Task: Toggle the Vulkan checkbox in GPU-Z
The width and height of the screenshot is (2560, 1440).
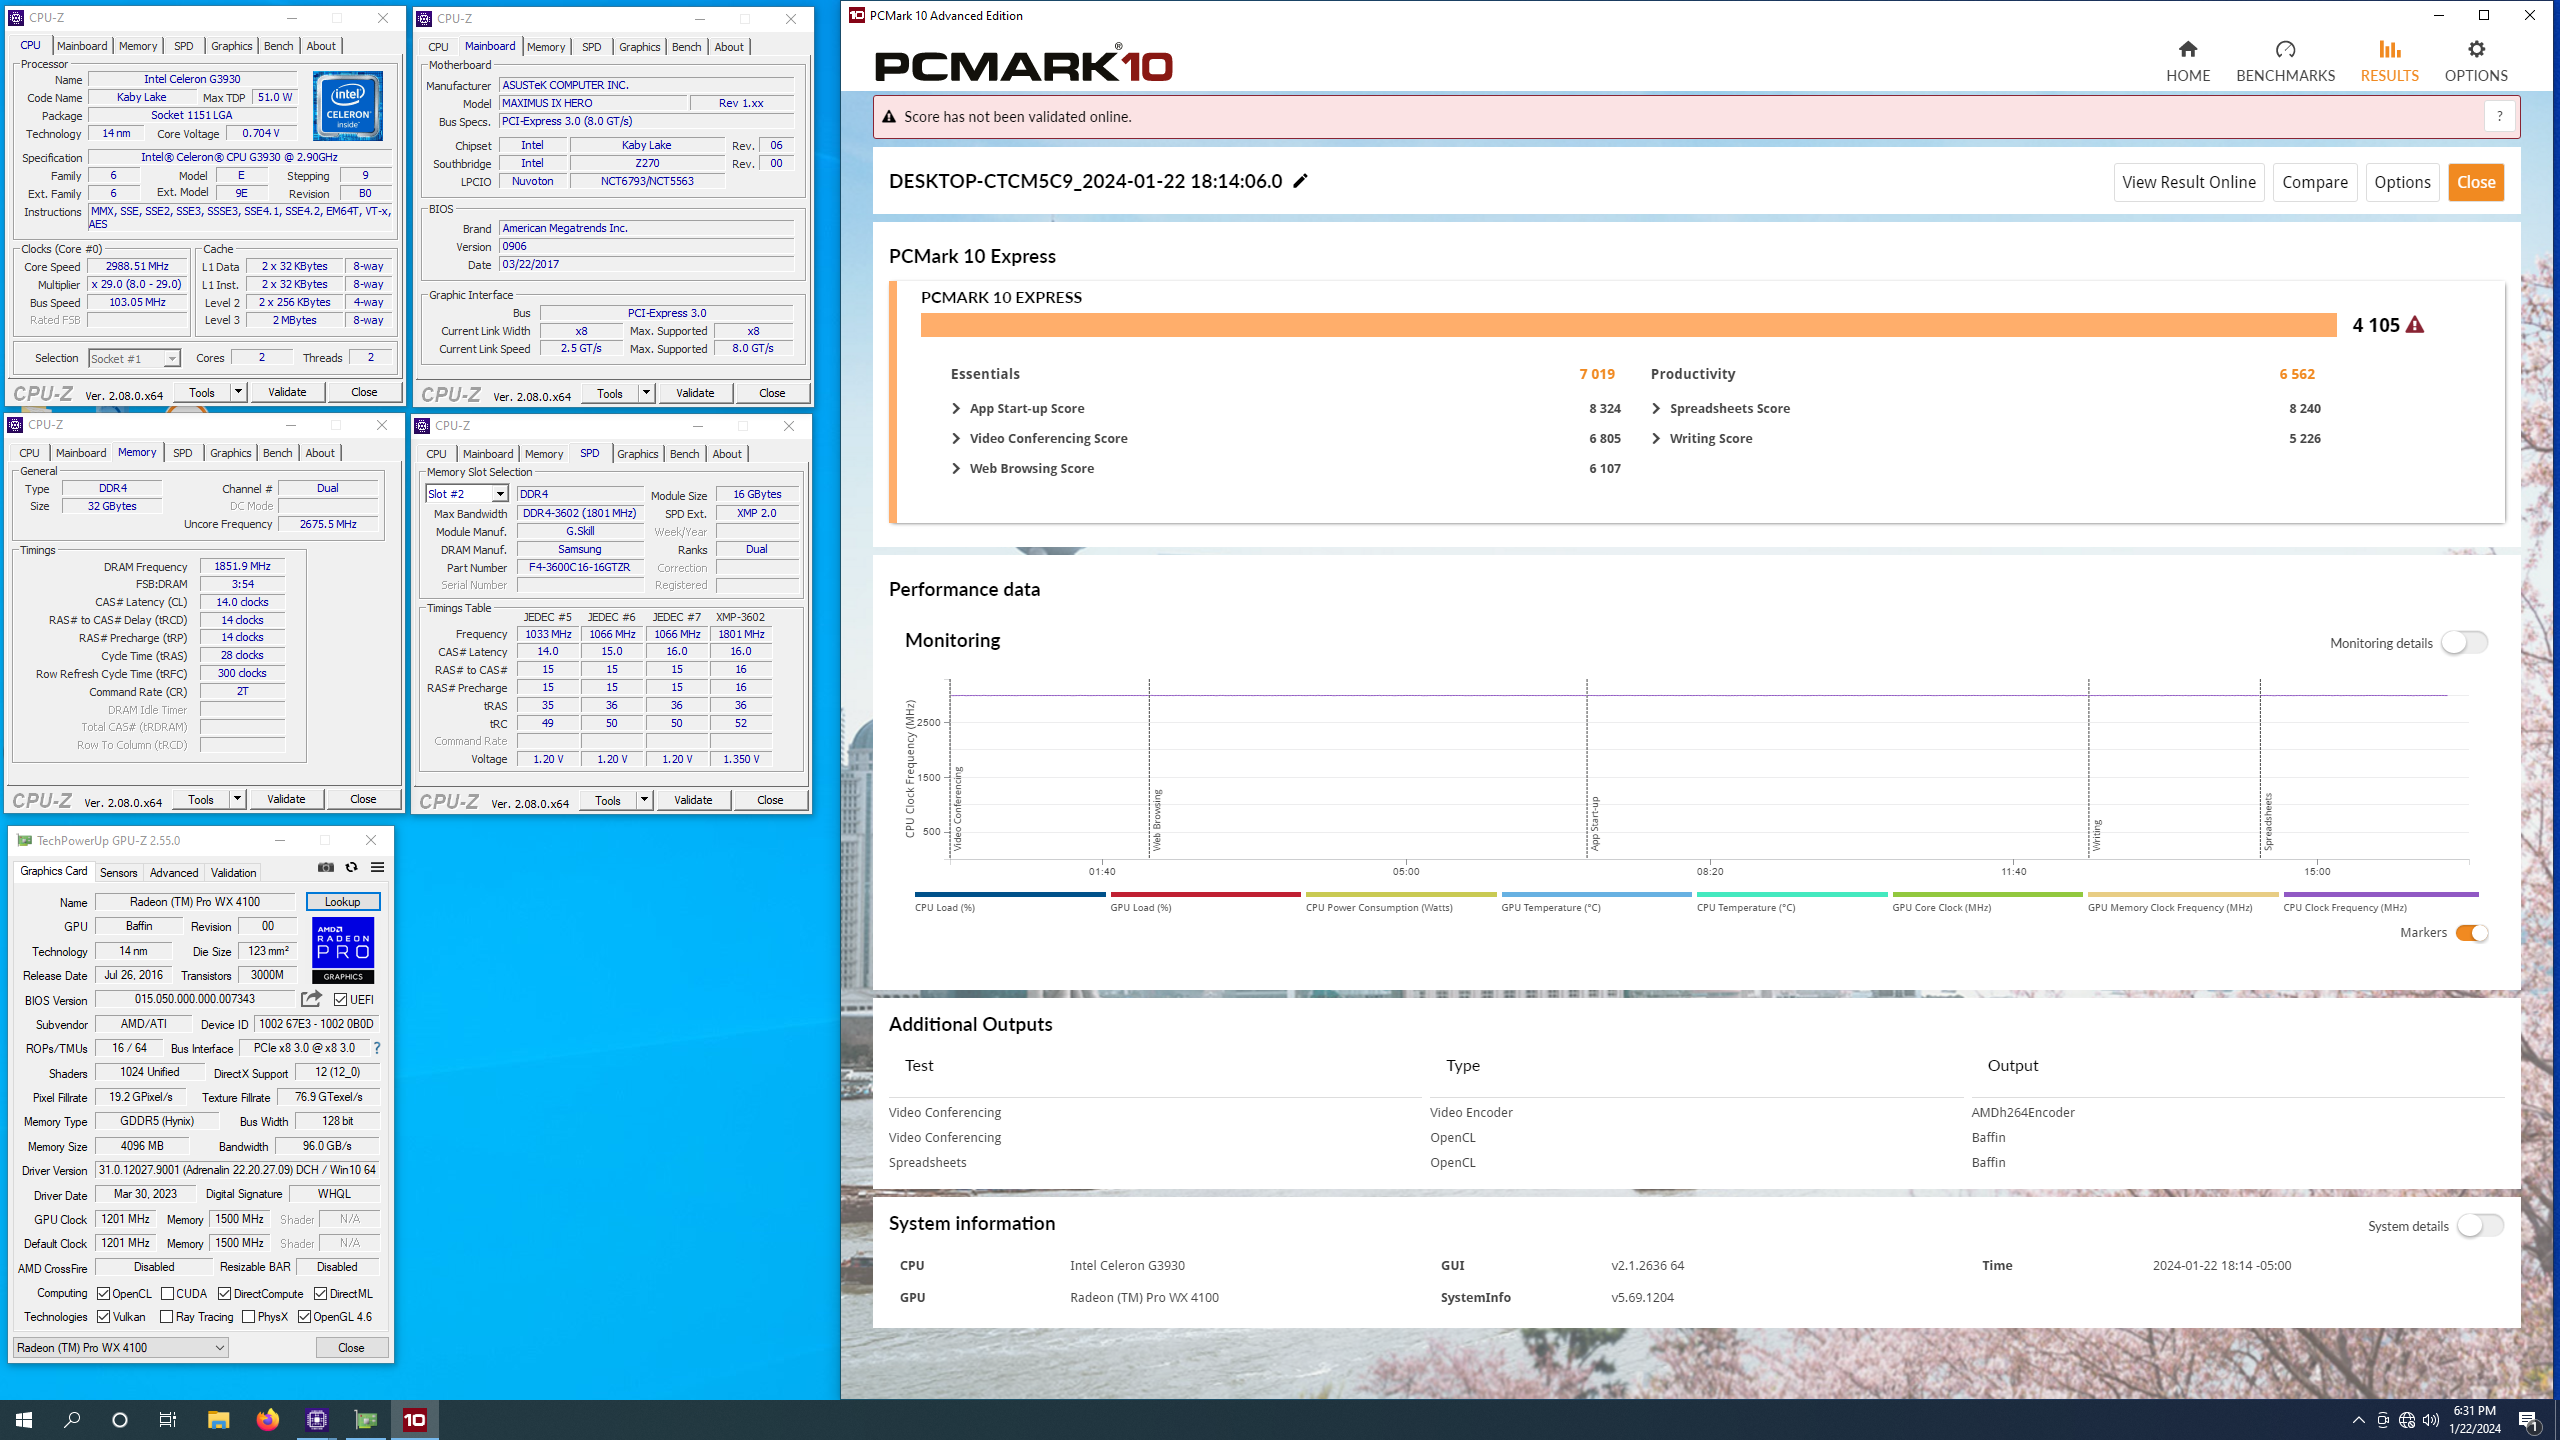Action: [103, 1317]
